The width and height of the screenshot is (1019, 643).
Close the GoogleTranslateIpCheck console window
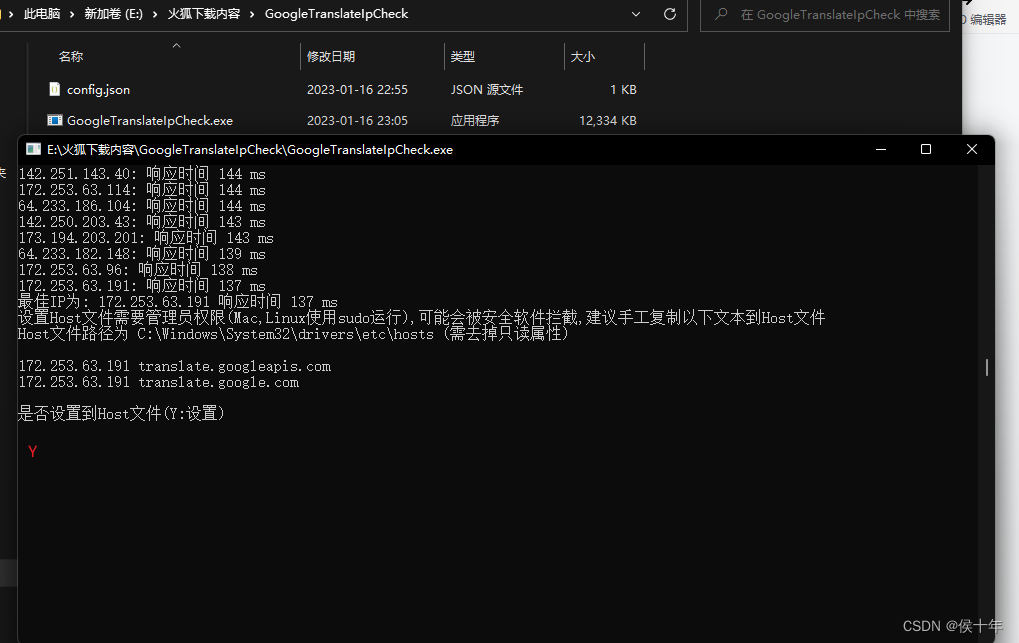tap(972, 150)
